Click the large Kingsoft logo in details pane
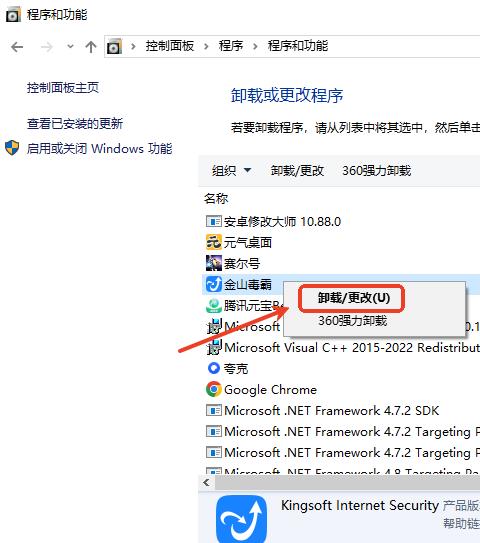Screen dimensions: 480x543 click(241, 518)
